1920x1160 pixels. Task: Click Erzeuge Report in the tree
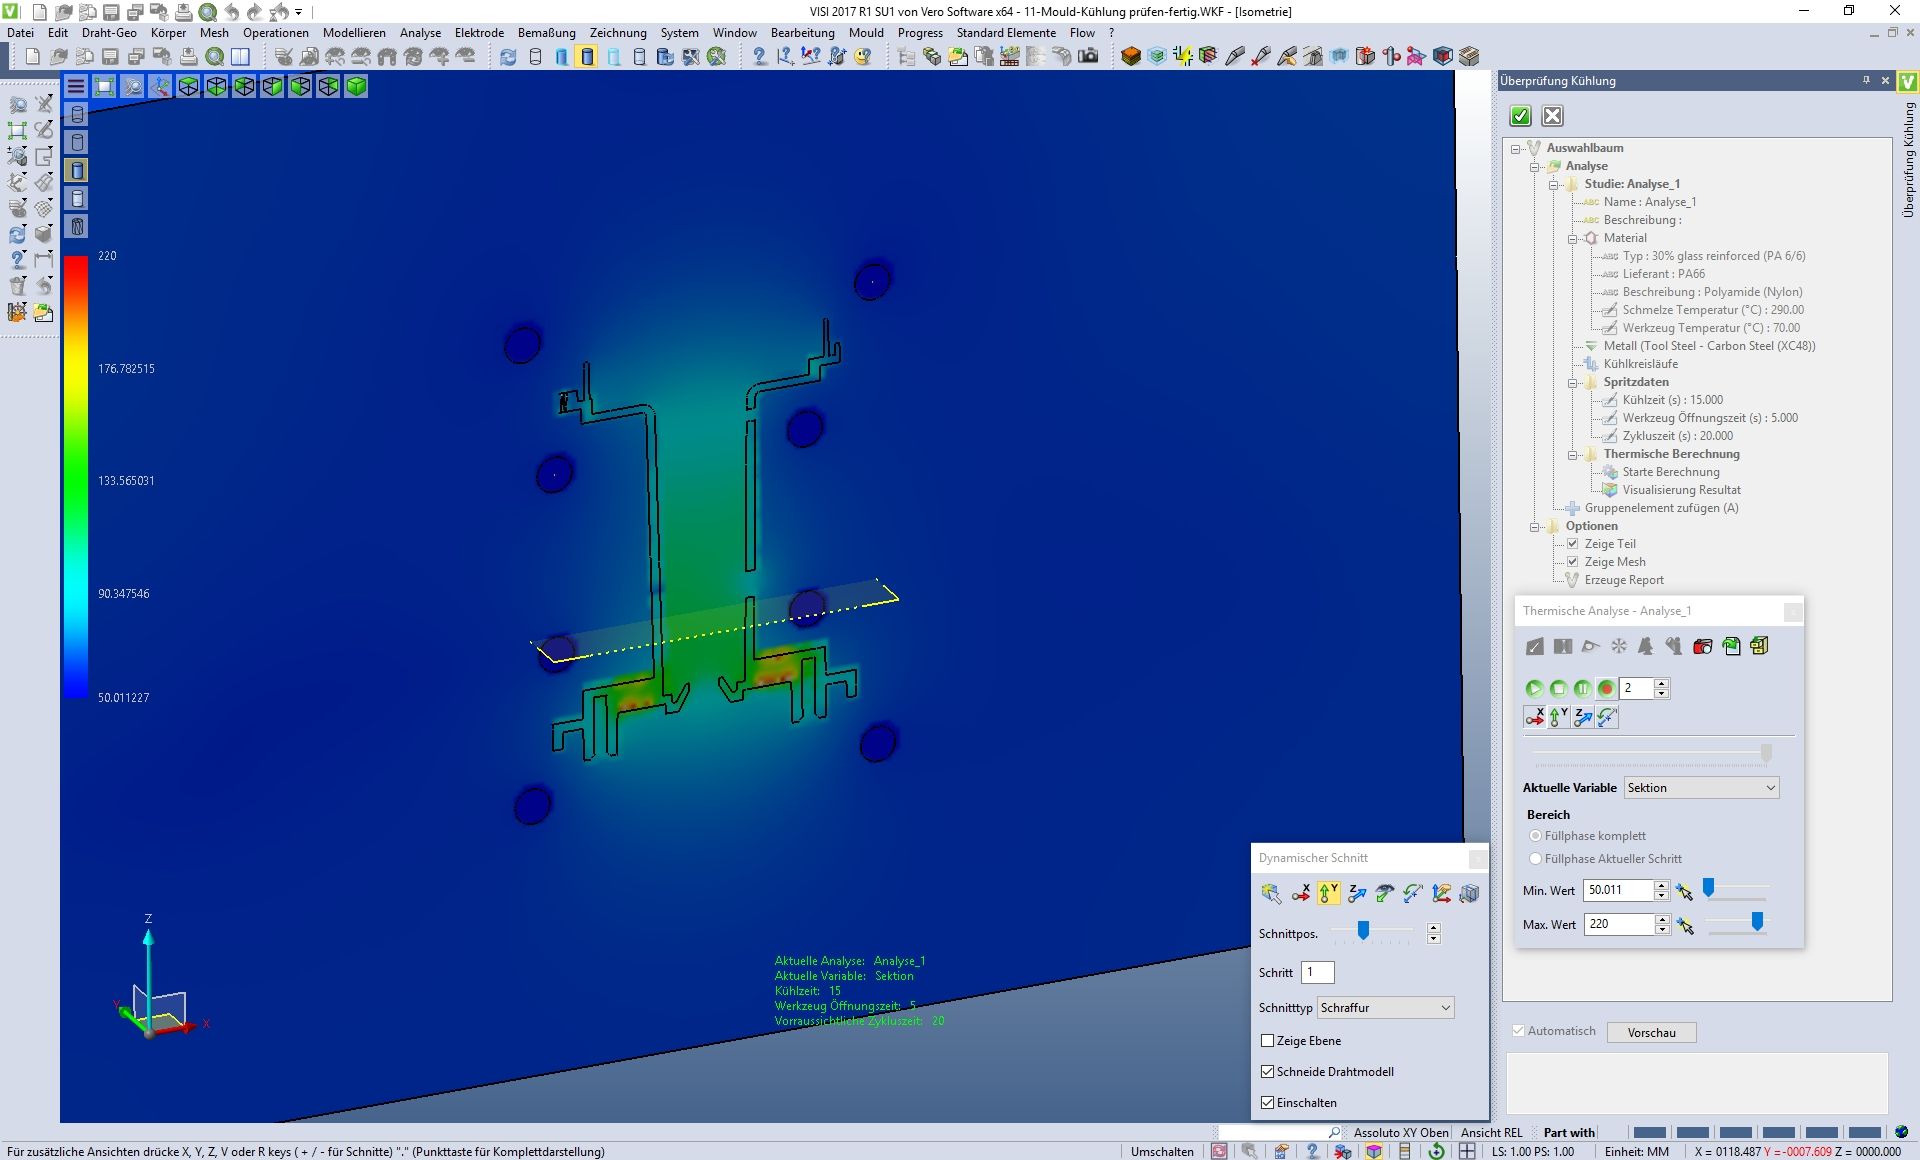click(1624, 580)
